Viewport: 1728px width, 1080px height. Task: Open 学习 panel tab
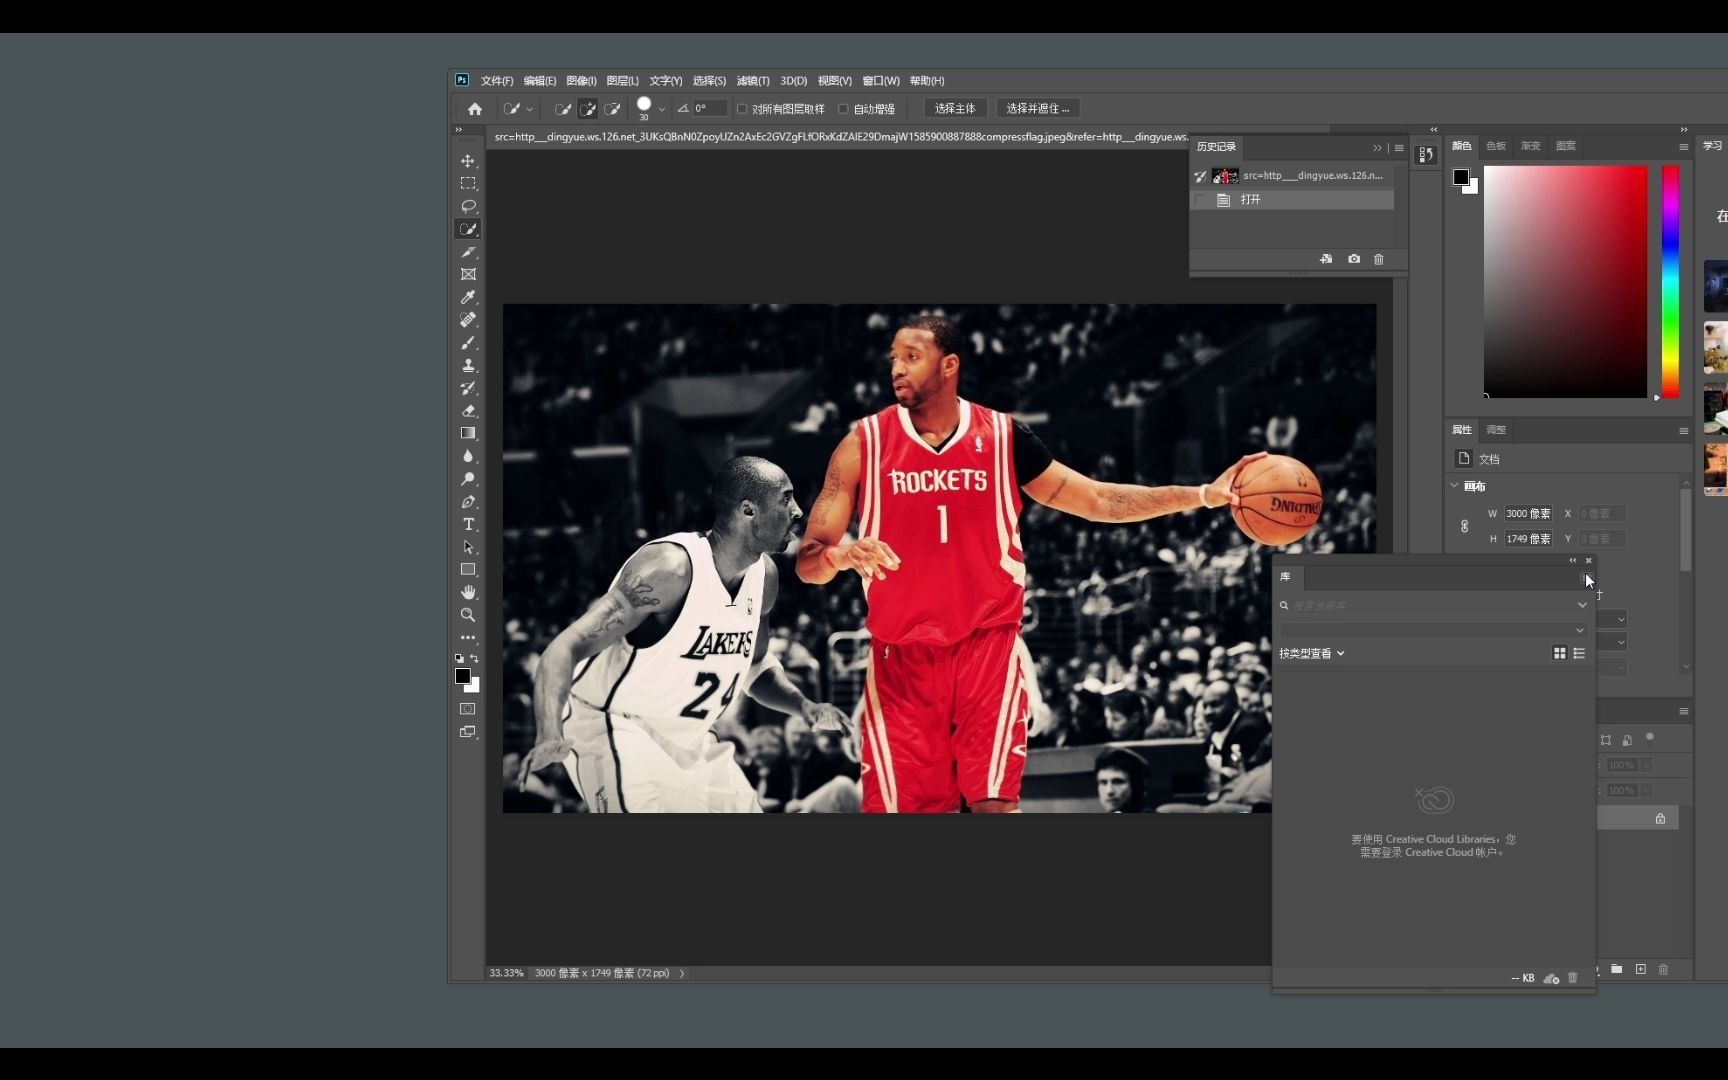pos(1713,146)
